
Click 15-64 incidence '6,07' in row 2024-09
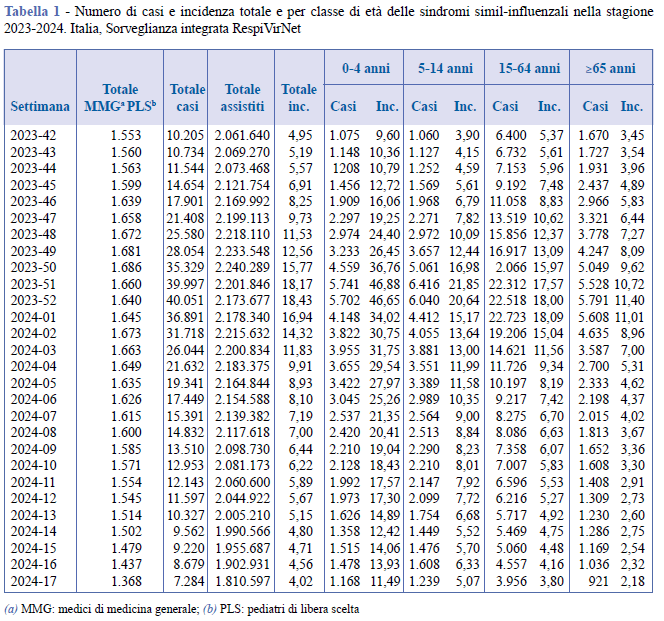tap(551, 449)
